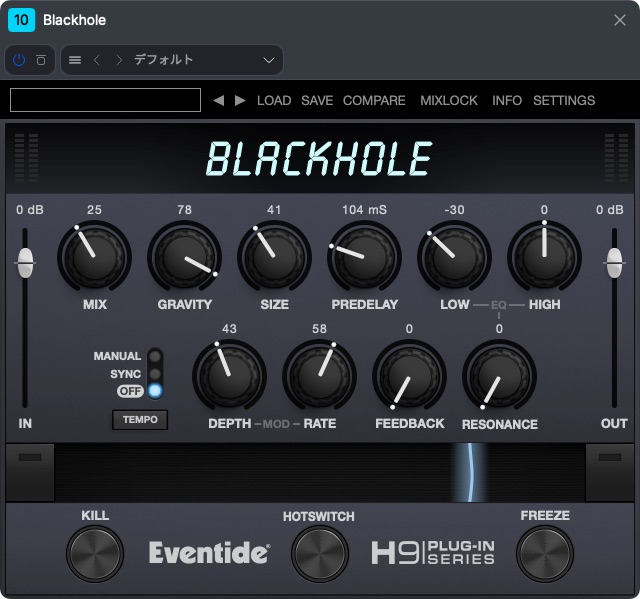
Task: Click the mod DEPTH knob
Action: [x=229, y=376]
